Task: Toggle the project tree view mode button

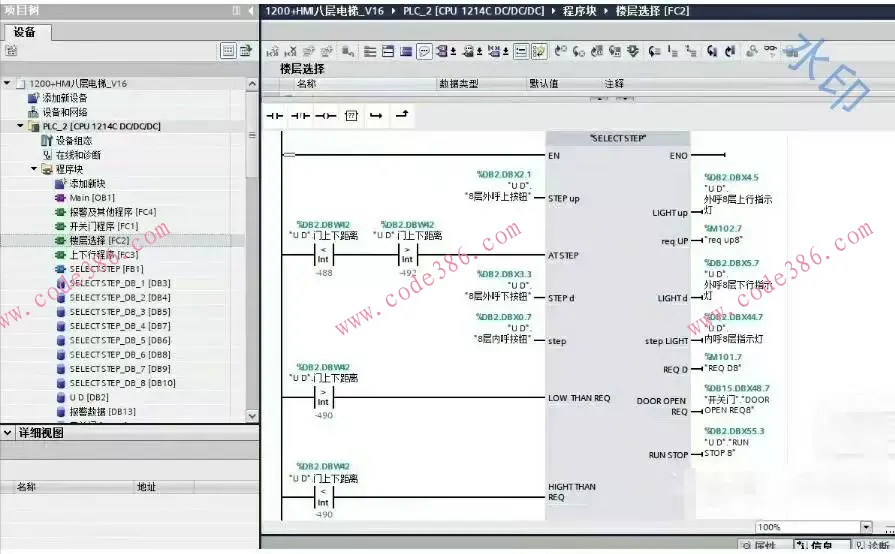Action: (x=228, y=50)
